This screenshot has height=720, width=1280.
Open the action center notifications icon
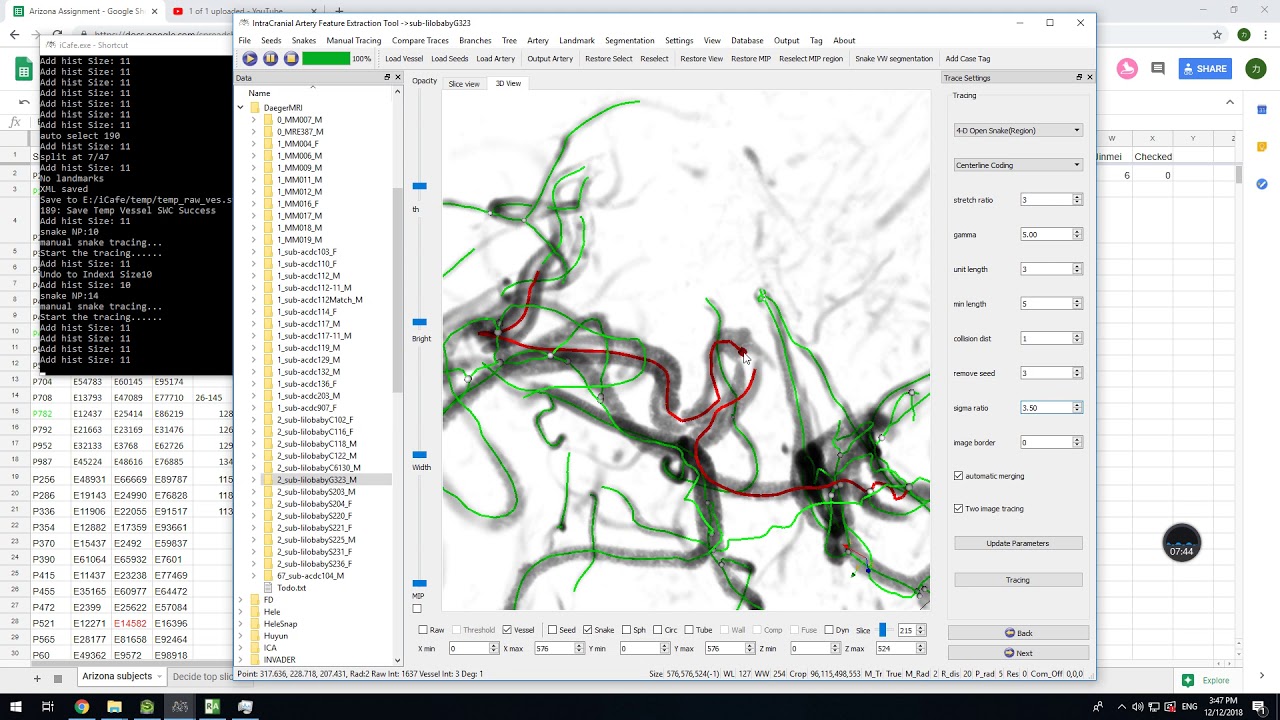point(1259,707)
